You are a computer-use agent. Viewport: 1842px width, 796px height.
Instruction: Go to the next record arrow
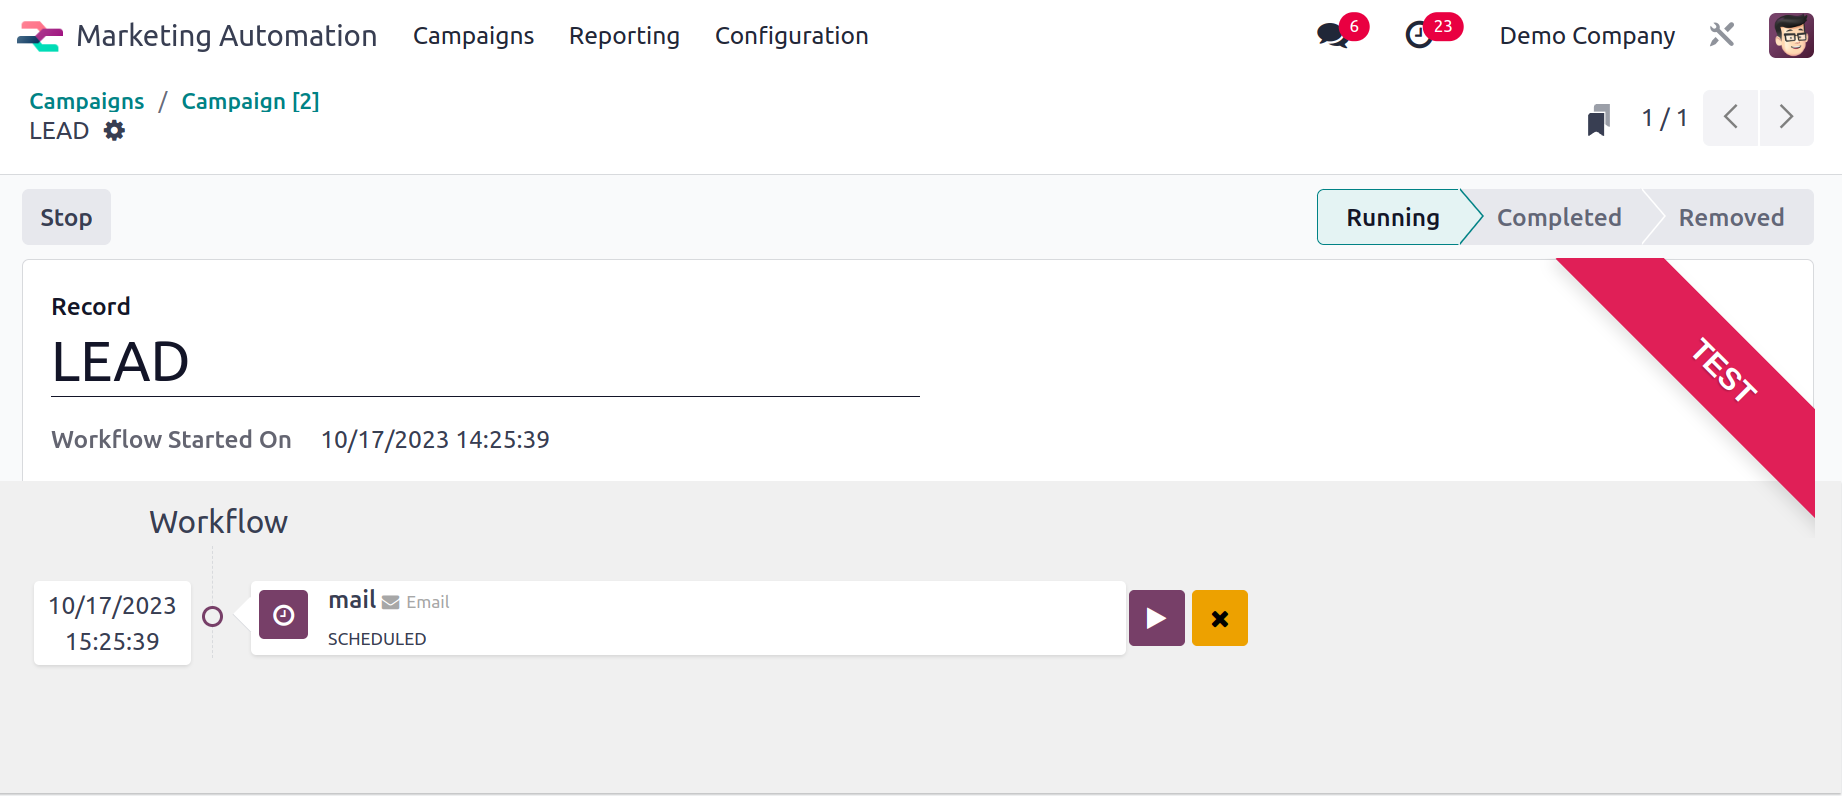1787,117
